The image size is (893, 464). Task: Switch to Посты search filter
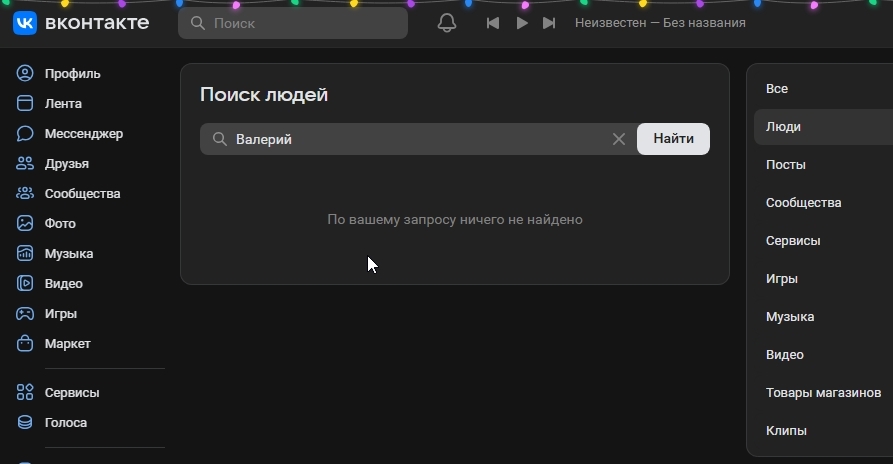click(x=785, y=165)
